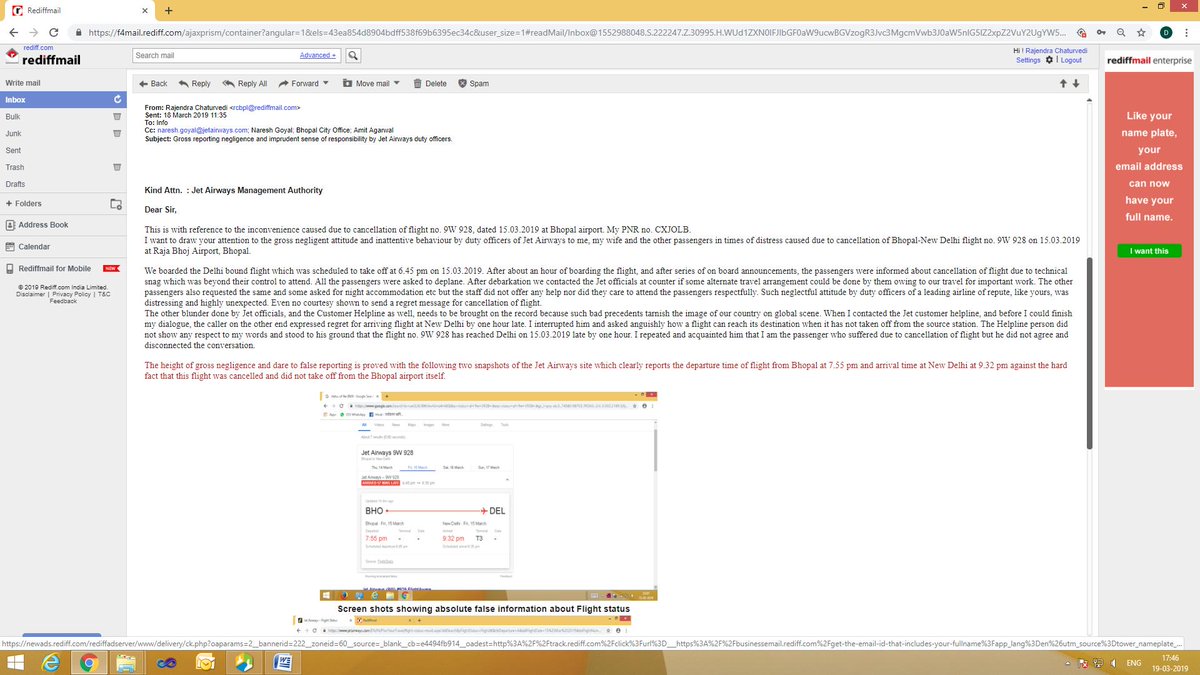
Task: Empty the Trash folder using its trash icon
Action: pos(117,167)
